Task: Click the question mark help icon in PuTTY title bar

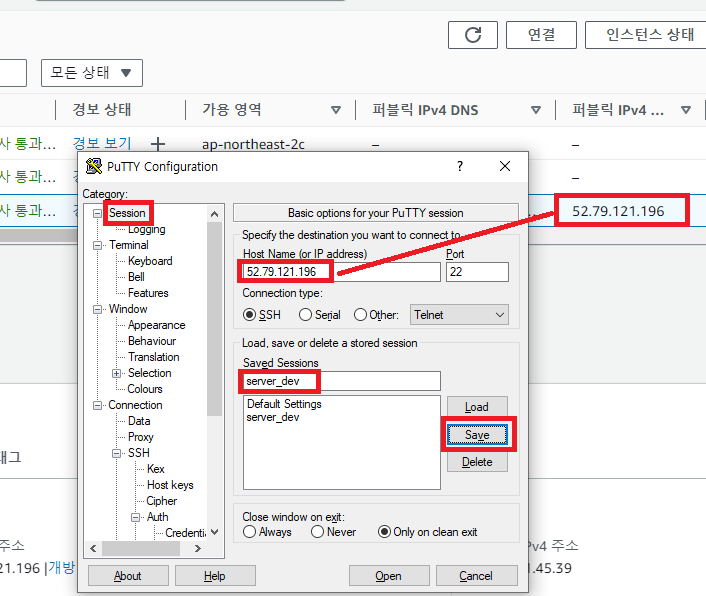Action: pyautogui.click(x=460, y=166)
